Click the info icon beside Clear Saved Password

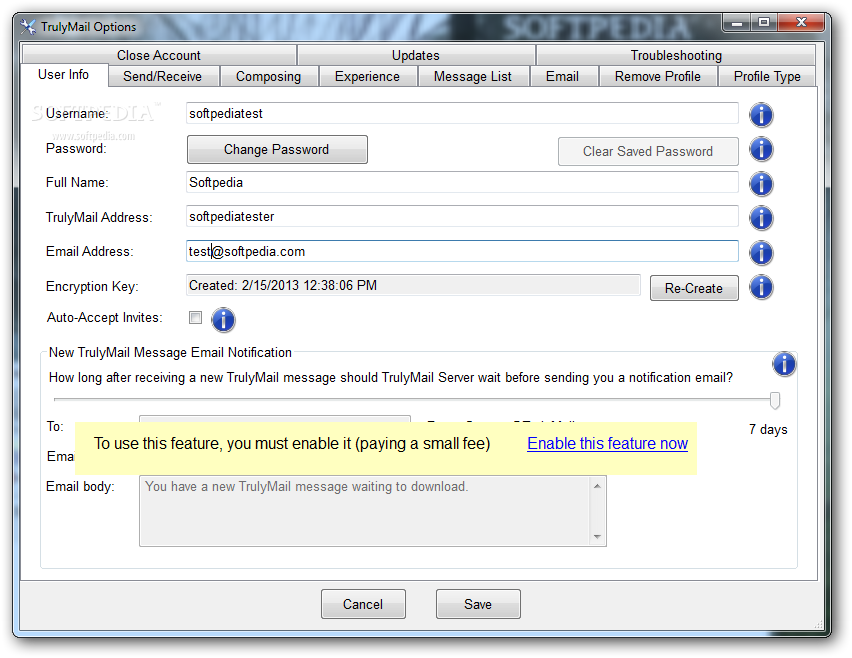click(761, 149)
